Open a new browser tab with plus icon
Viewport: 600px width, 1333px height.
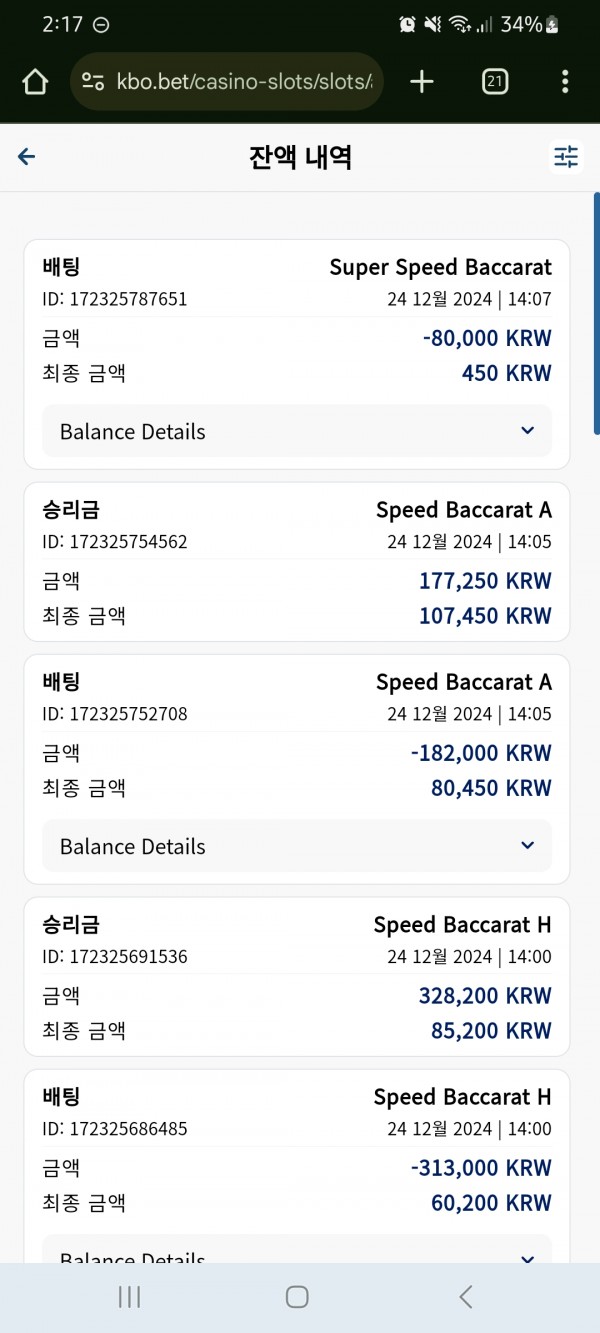(x=422, y=82)
